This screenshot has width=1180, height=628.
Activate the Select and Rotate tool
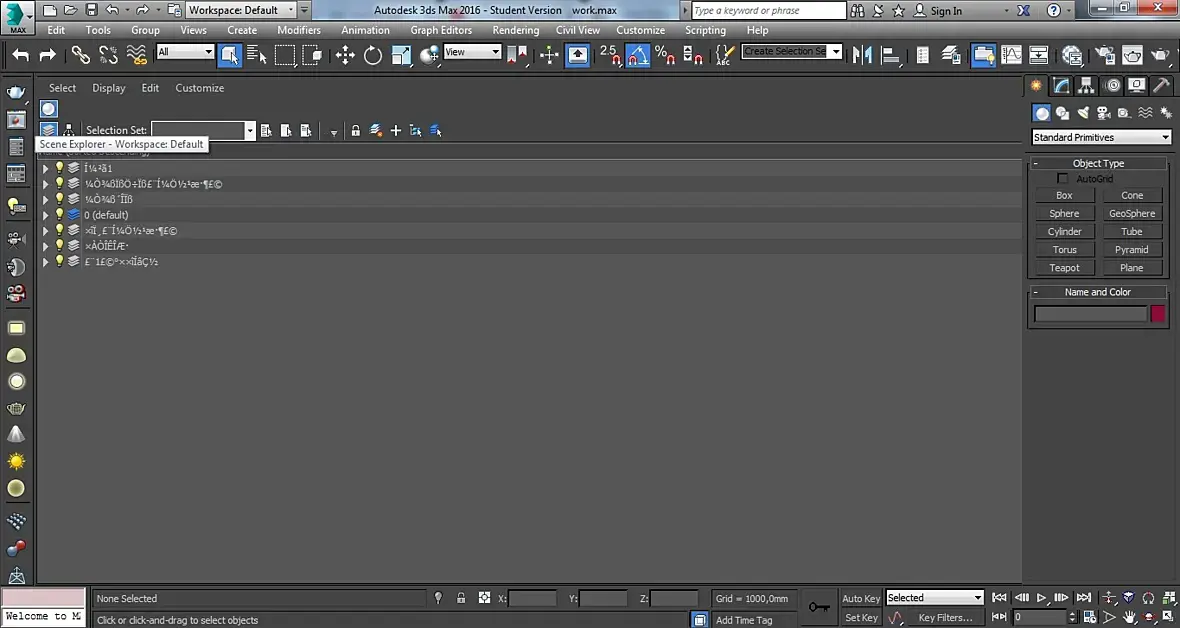click(x=373, y=54)
